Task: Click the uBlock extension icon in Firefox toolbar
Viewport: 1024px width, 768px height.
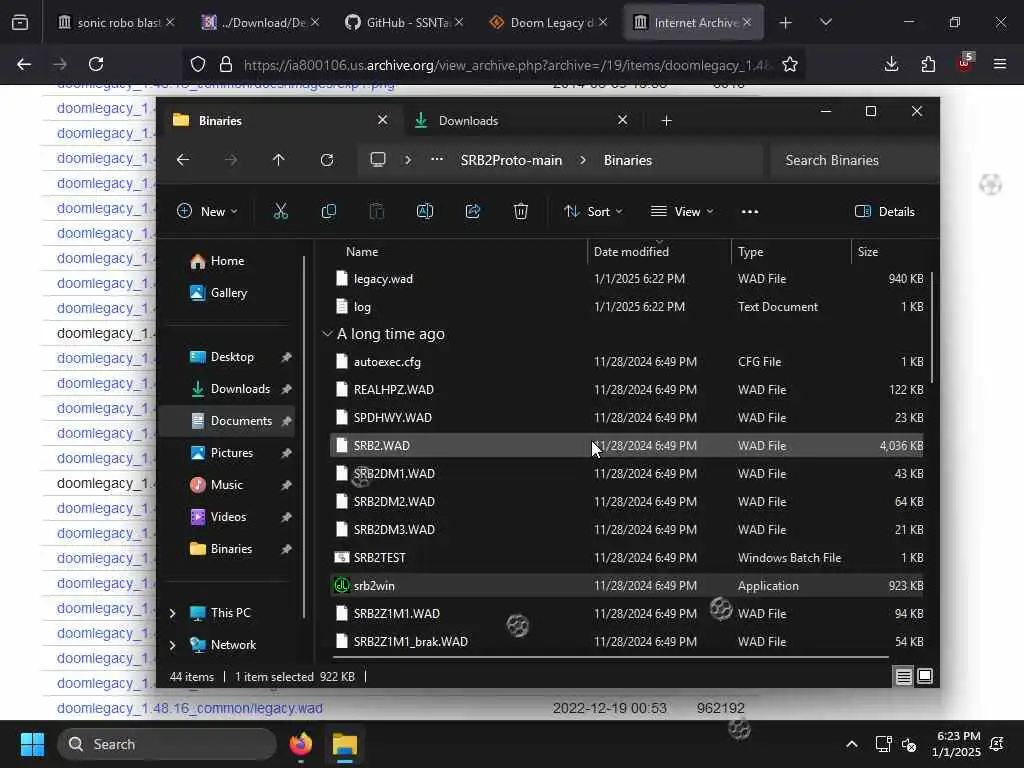Action: pos(964,63)
